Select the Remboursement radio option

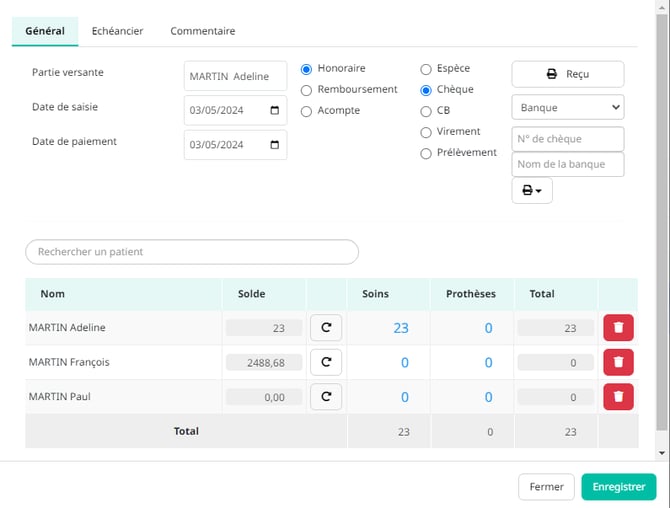click(307, 90)
